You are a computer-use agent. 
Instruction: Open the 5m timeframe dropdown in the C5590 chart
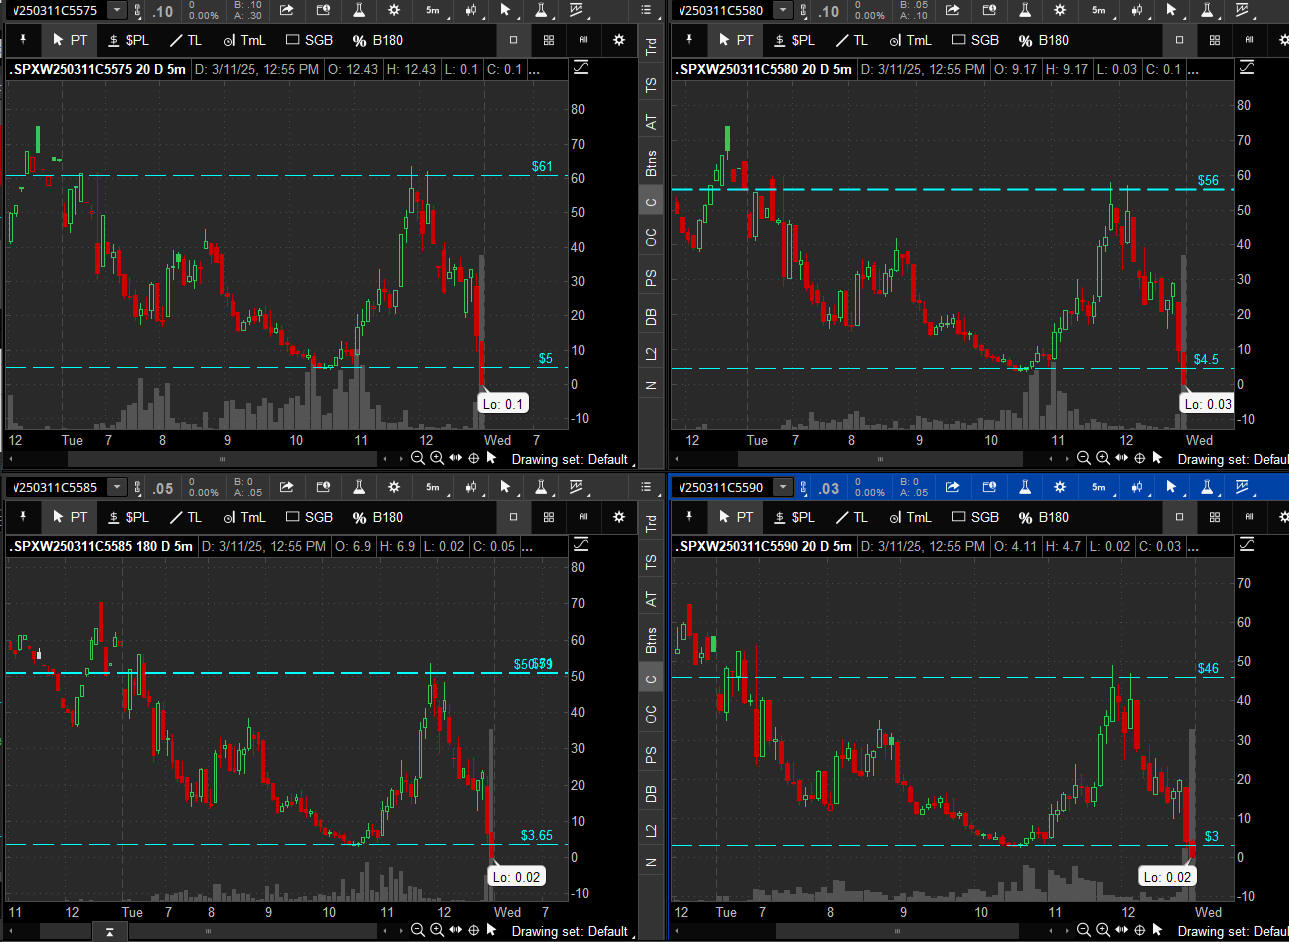(1099, 488)
